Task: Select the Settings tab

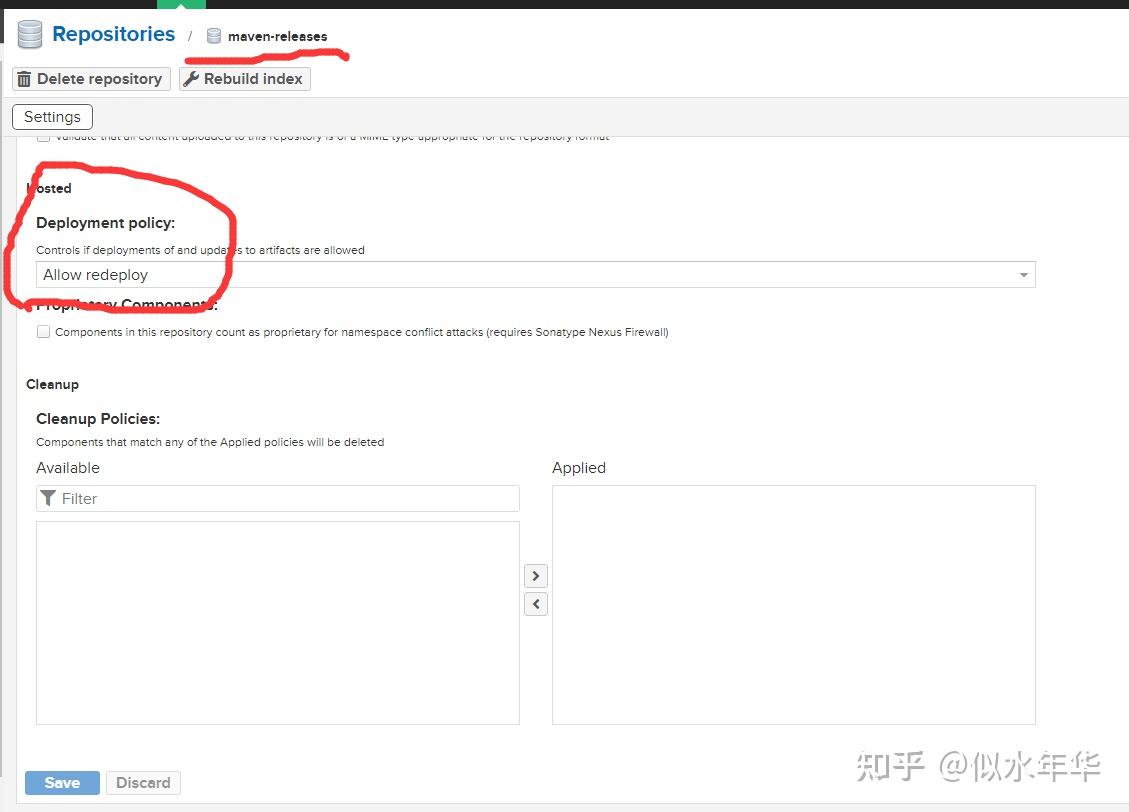Action: [52, 116]
